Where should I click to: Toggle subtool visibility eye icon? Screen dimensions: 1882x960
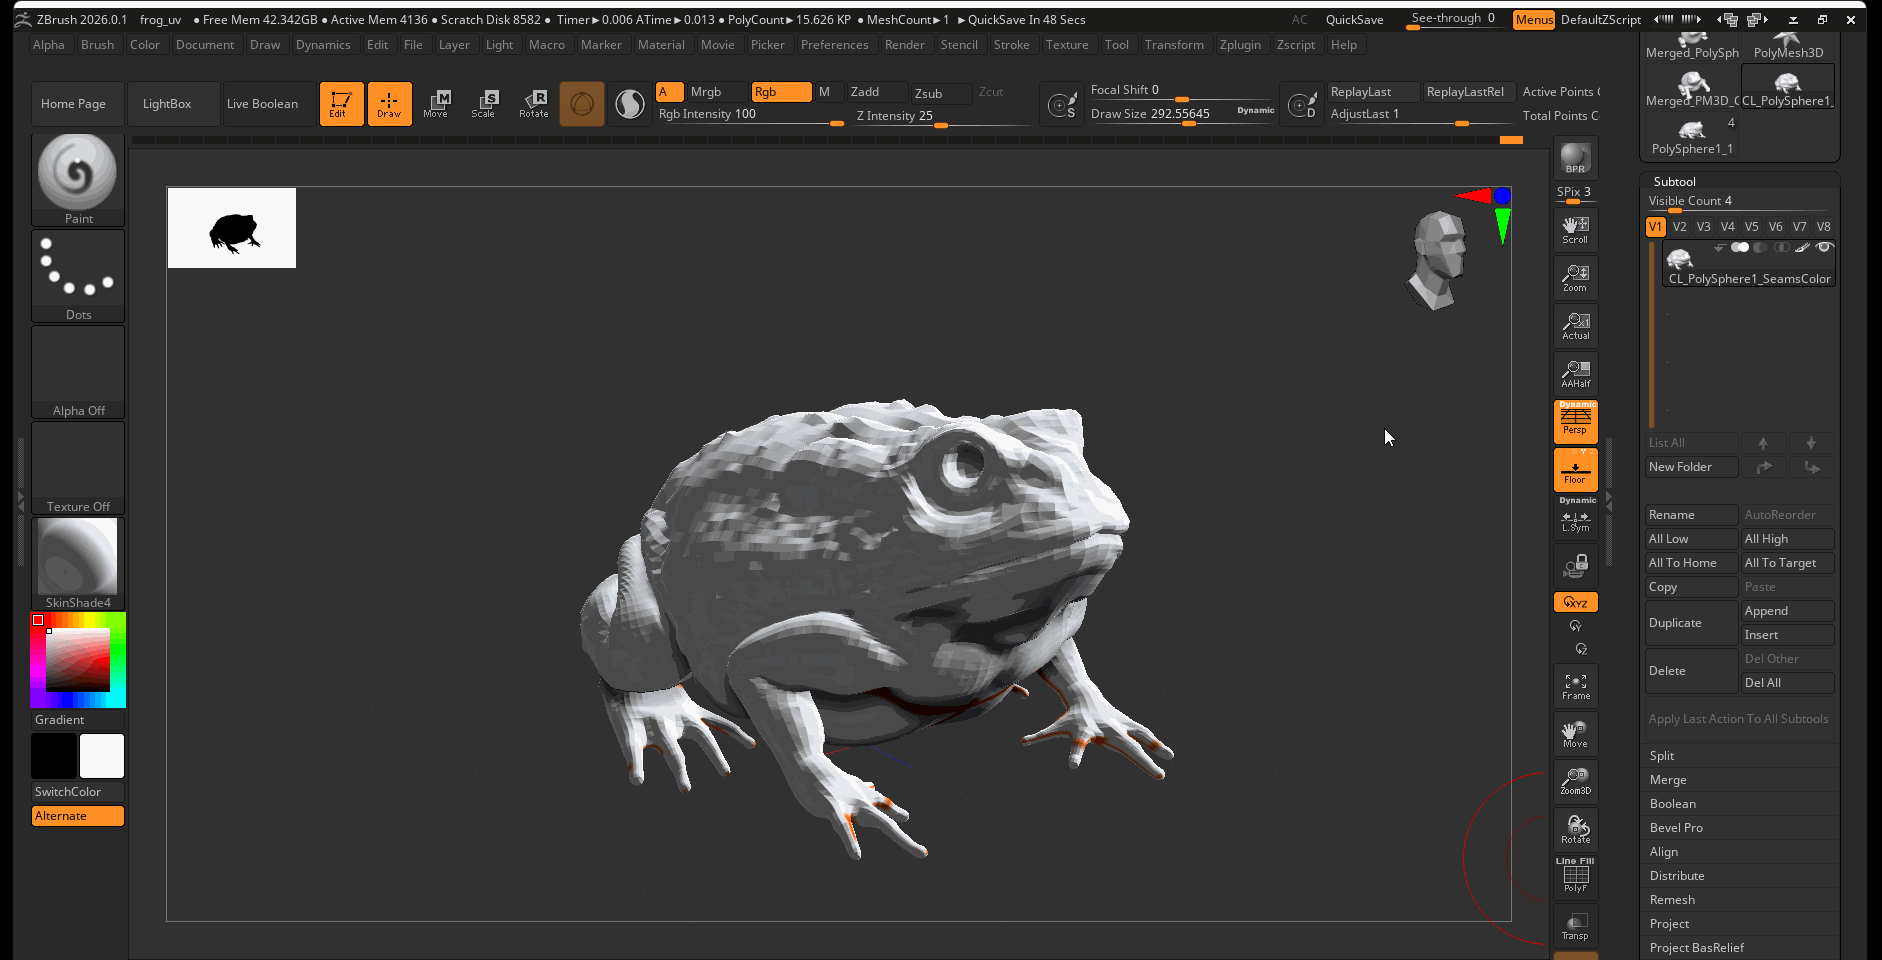coord(1825,247)
